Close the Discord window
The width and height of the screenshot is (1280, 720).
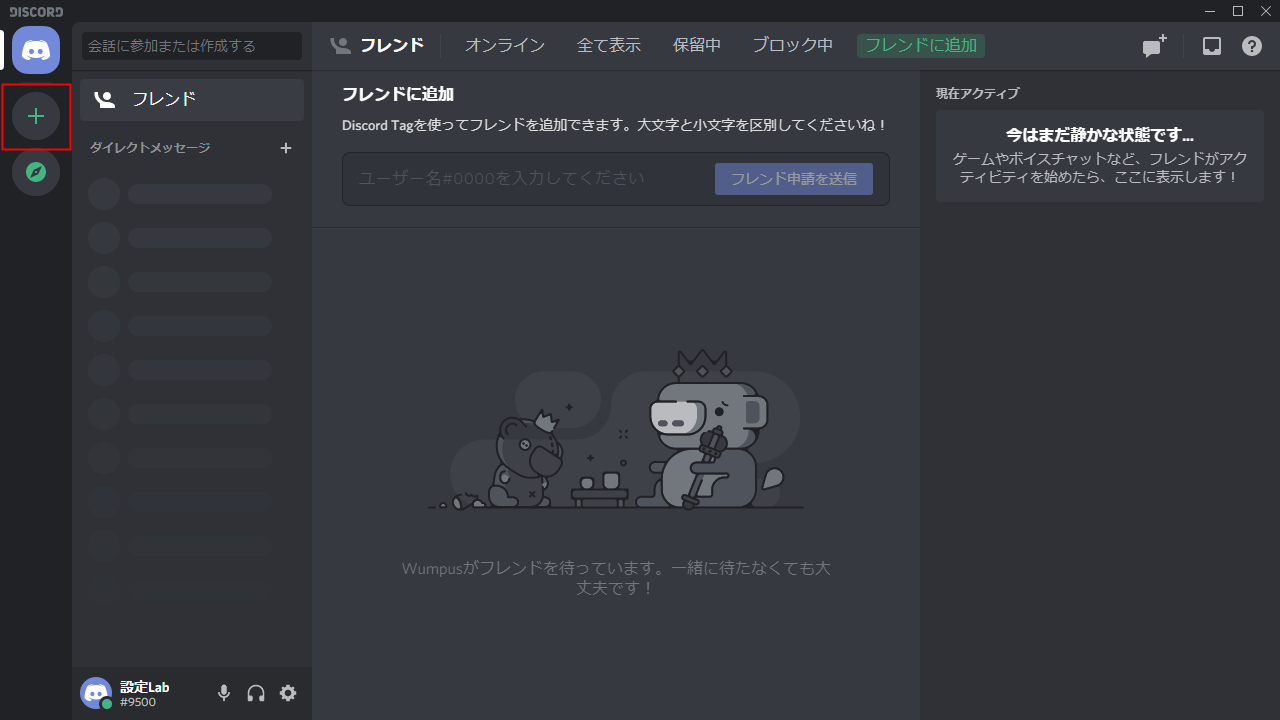point(1265,11)
